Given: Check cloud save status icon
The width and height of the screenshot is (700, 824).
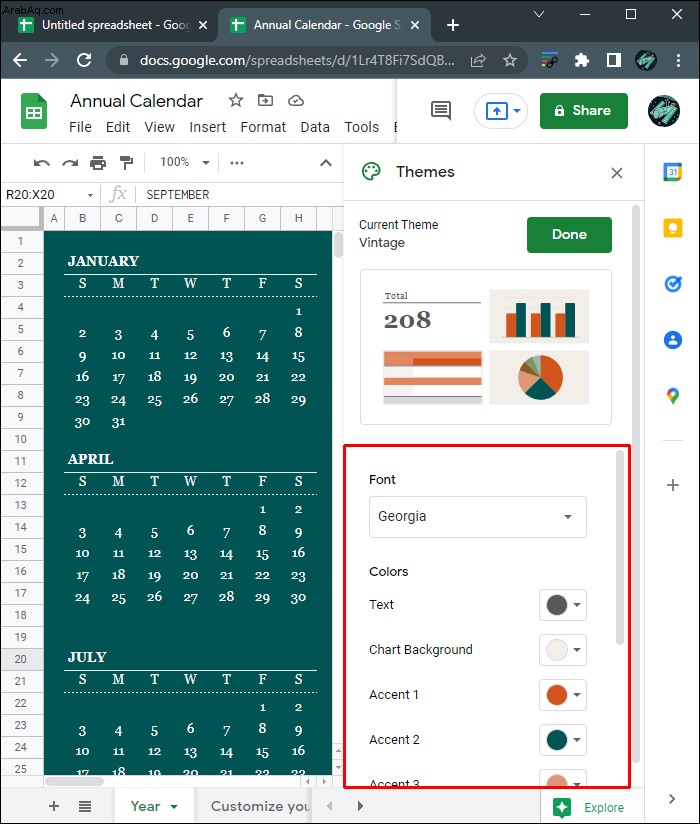Looking at the screenshot, I should click(x=296, y=100).
